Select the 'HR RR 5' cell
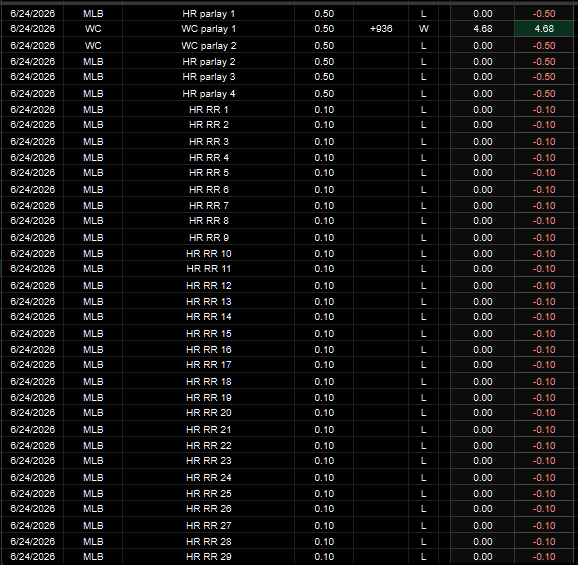Image resolution: width=578 pixels, height=565 pixels. point(209,172)
